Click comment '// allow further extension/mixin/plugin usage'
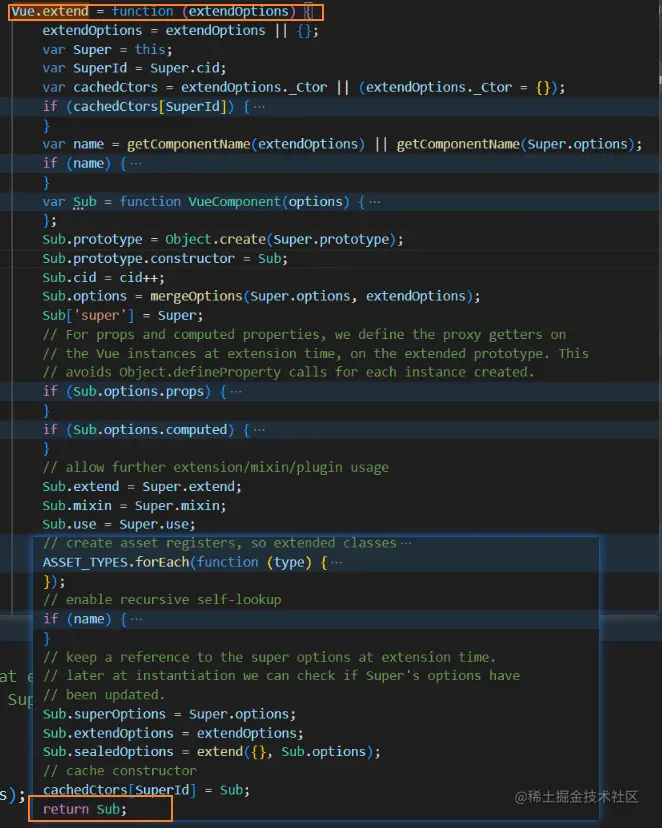Image resolution: width=662 pixels, height=828 pixels. tap(215, 468)
